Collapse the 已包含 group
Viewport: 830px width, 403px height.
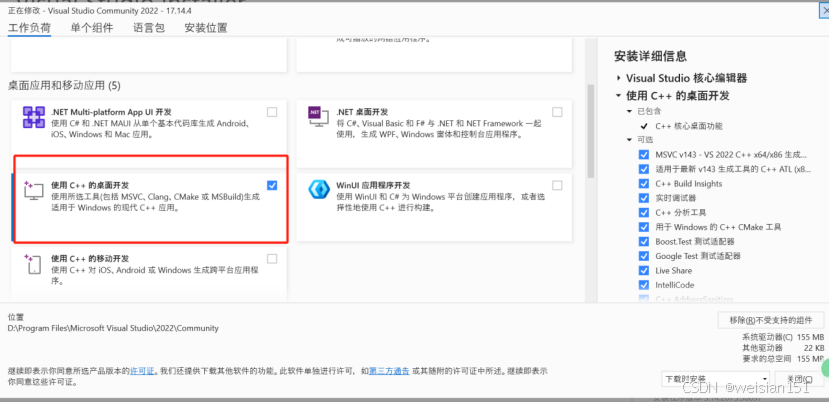(x=629, y=111)
